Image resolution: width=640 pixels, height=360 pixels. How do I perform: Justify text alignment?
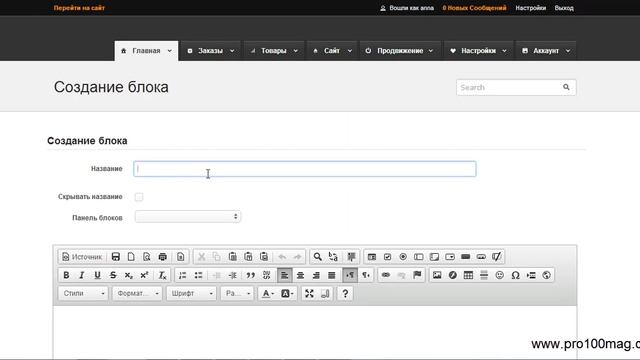pos(331,275)
